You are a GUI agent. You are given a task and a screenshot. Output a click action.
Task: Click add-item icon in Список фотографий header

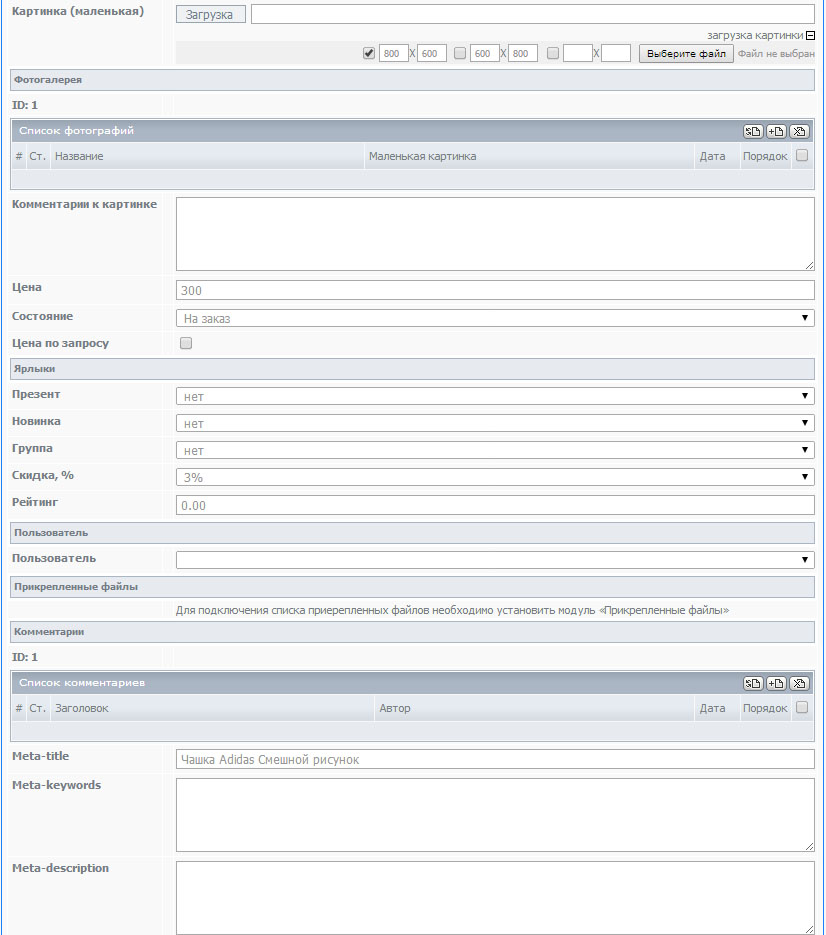776,131
